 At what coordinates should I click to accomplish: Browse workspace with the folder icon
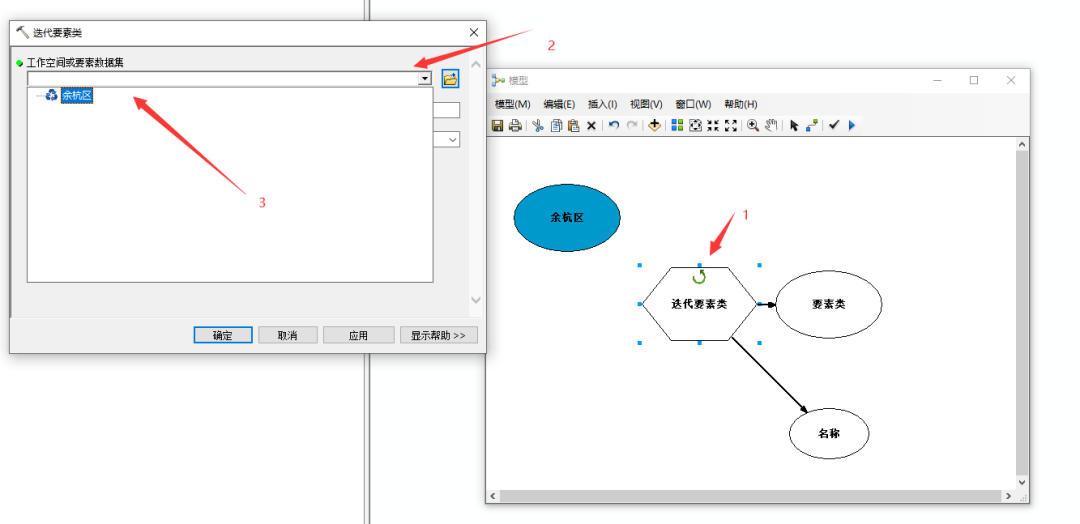(x=450, y=79)
